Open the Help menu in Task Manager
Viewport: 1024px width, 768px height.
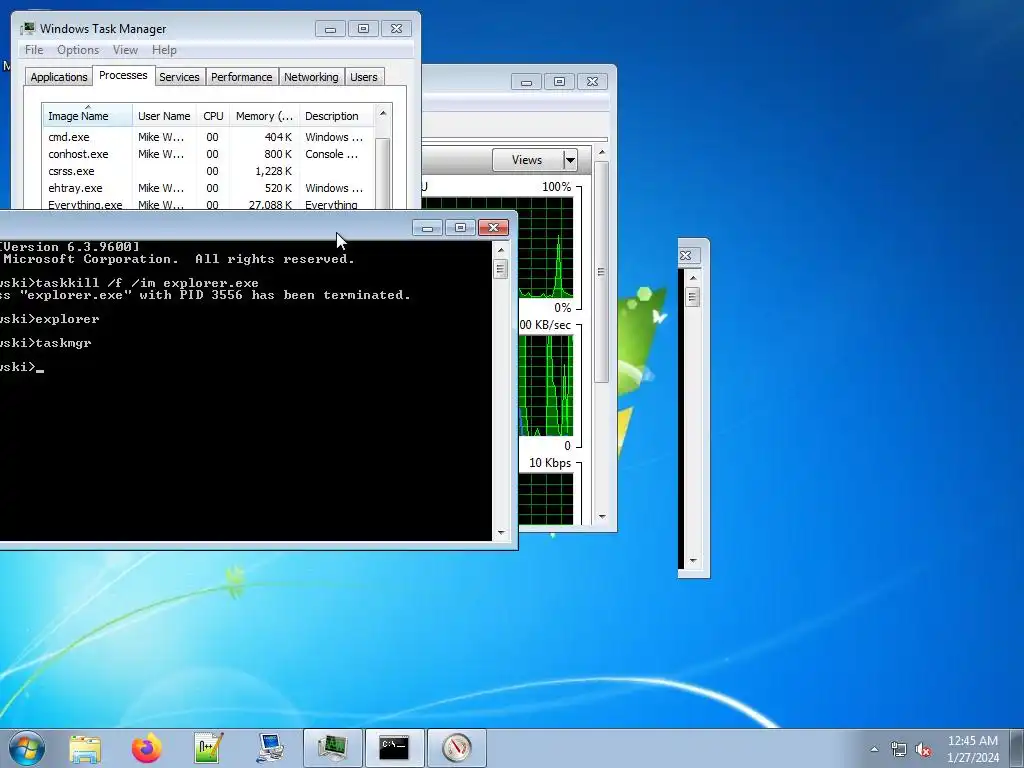(164, 50)
